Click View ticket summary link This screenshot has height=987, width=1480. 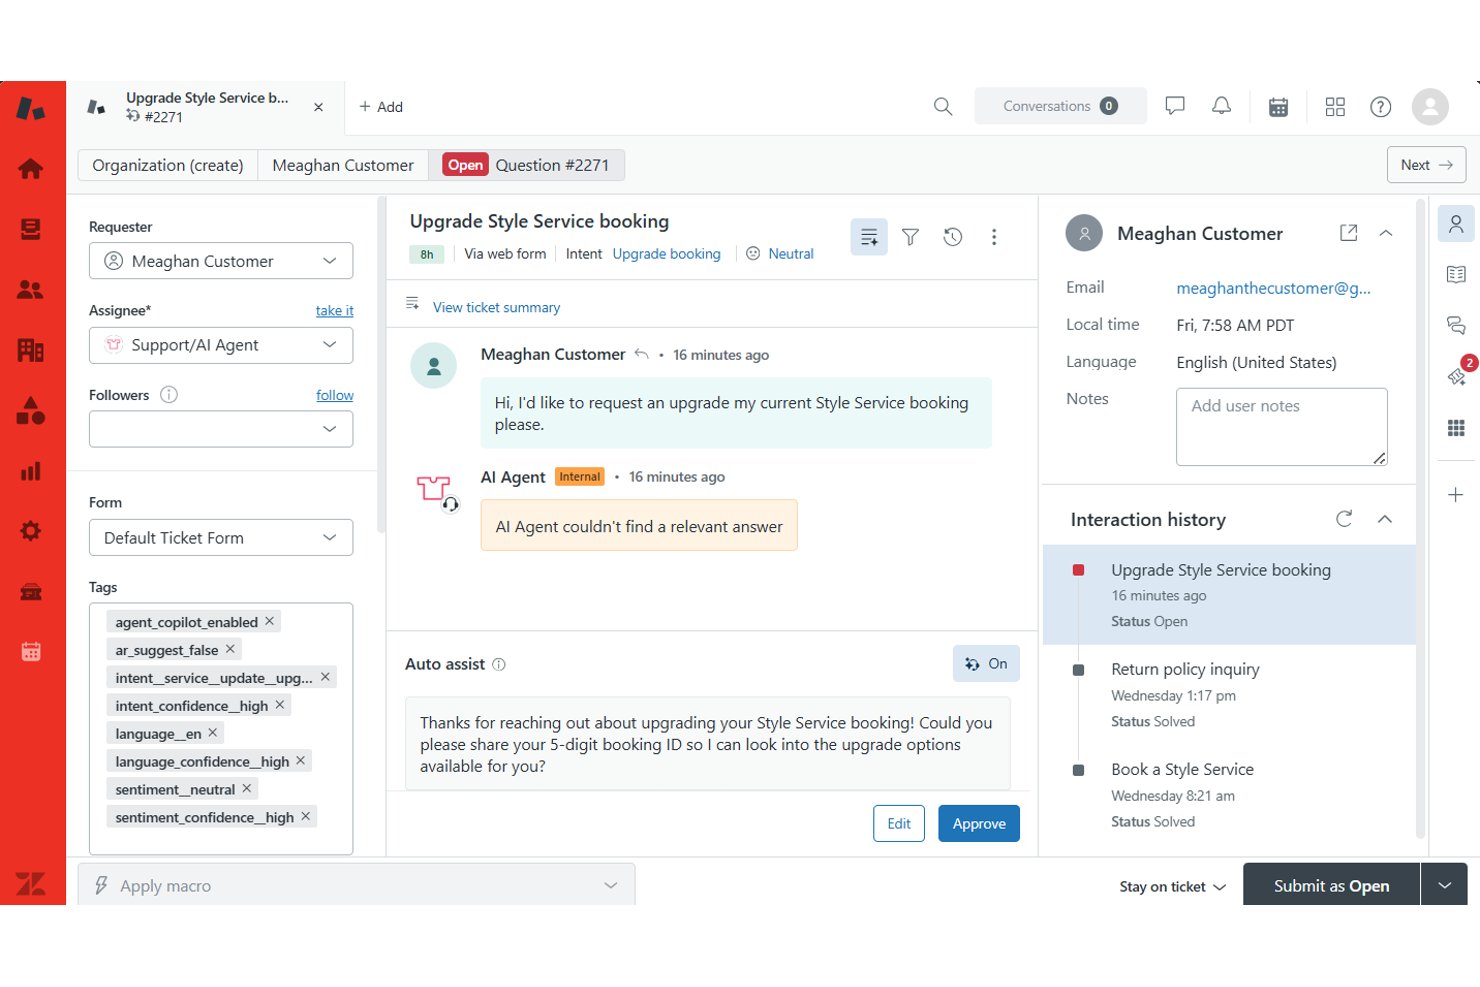[x=496, y=307]
